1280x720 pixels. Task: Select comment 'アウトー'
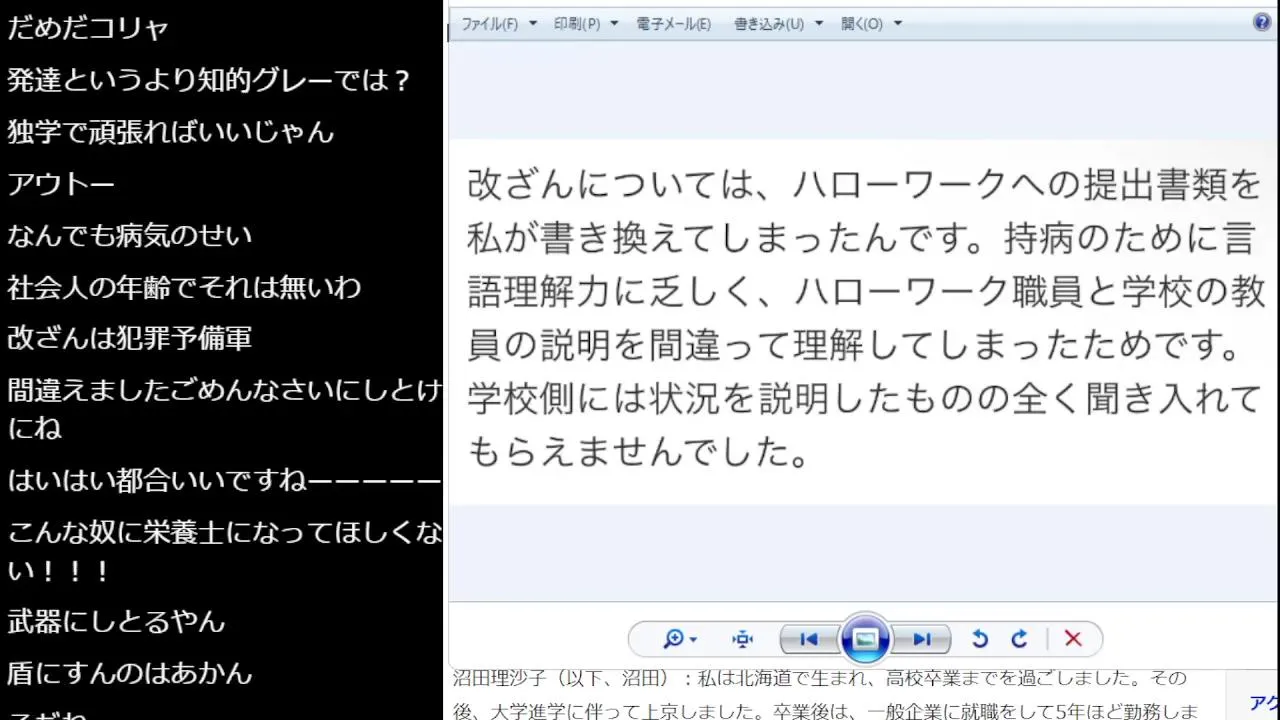click(x=61, y=184)
